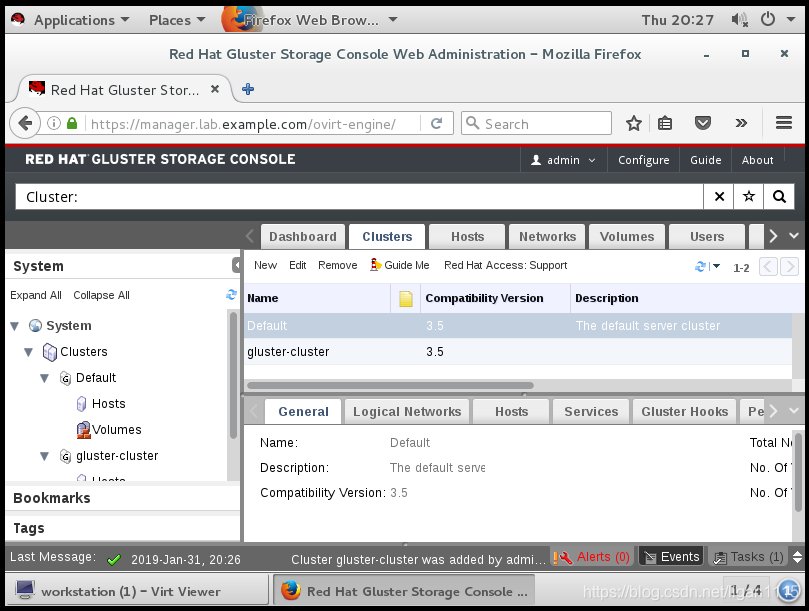Image resolution: width=809 pixels, height=611 pixels.
Task: Click the green padlock security icon
Action: (x=72, y=123)
